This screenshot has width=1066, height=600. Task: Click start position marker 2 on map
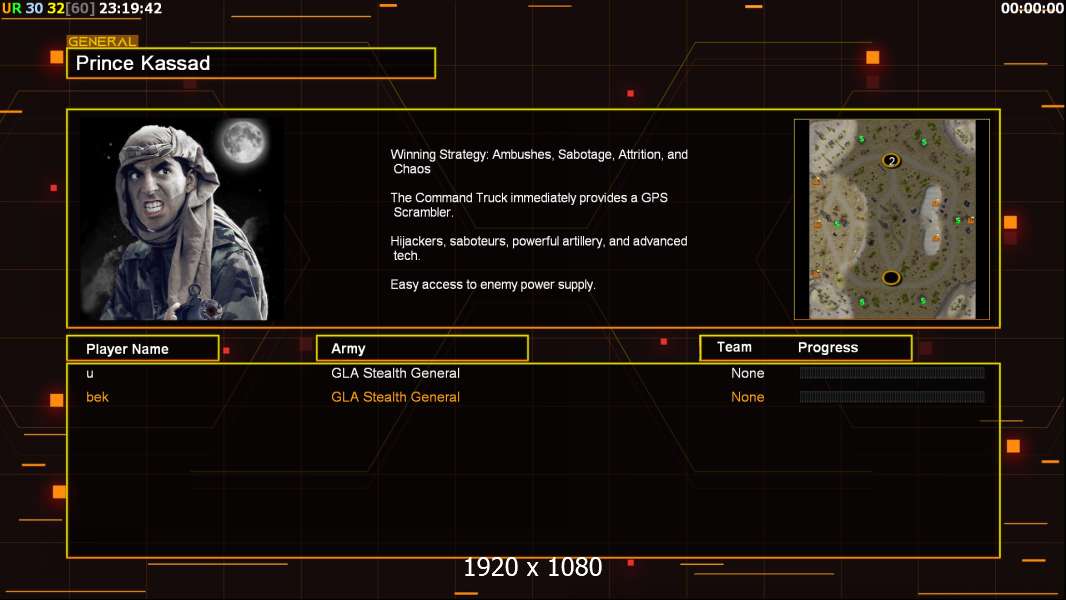(891, 161)
